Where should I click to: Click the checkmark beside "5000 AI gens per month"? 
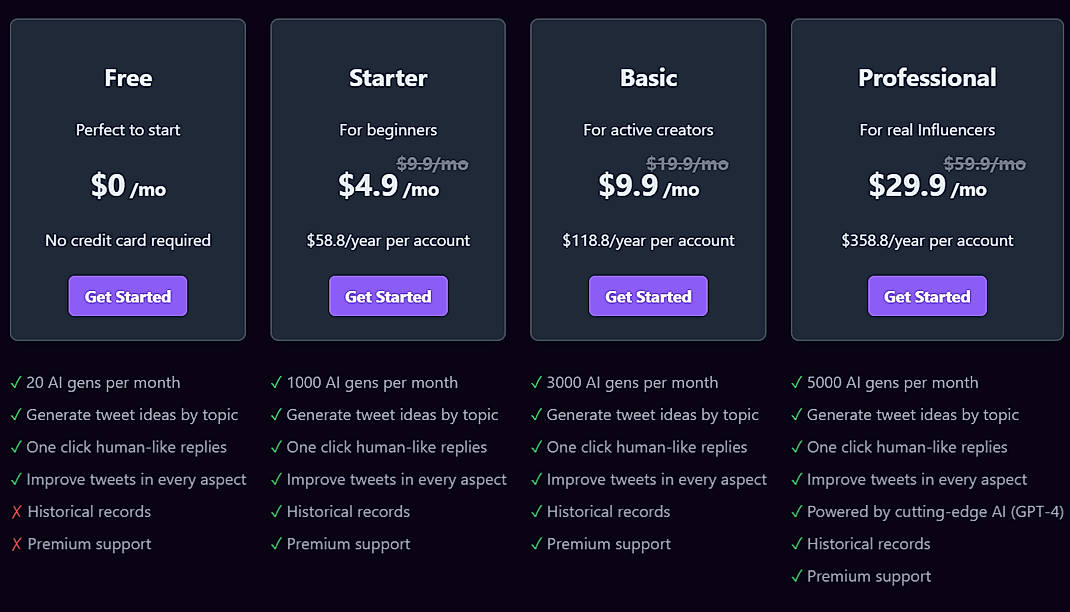[x=797, y=382]
